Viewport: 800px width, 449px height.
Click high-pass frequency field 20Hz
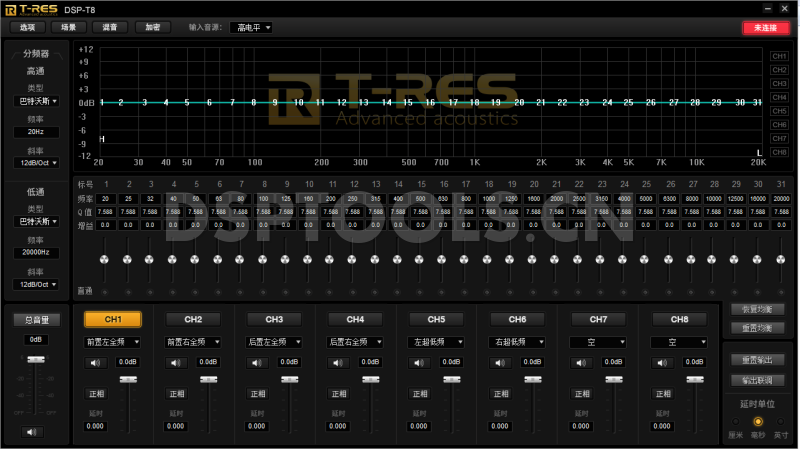click(36, 132)
